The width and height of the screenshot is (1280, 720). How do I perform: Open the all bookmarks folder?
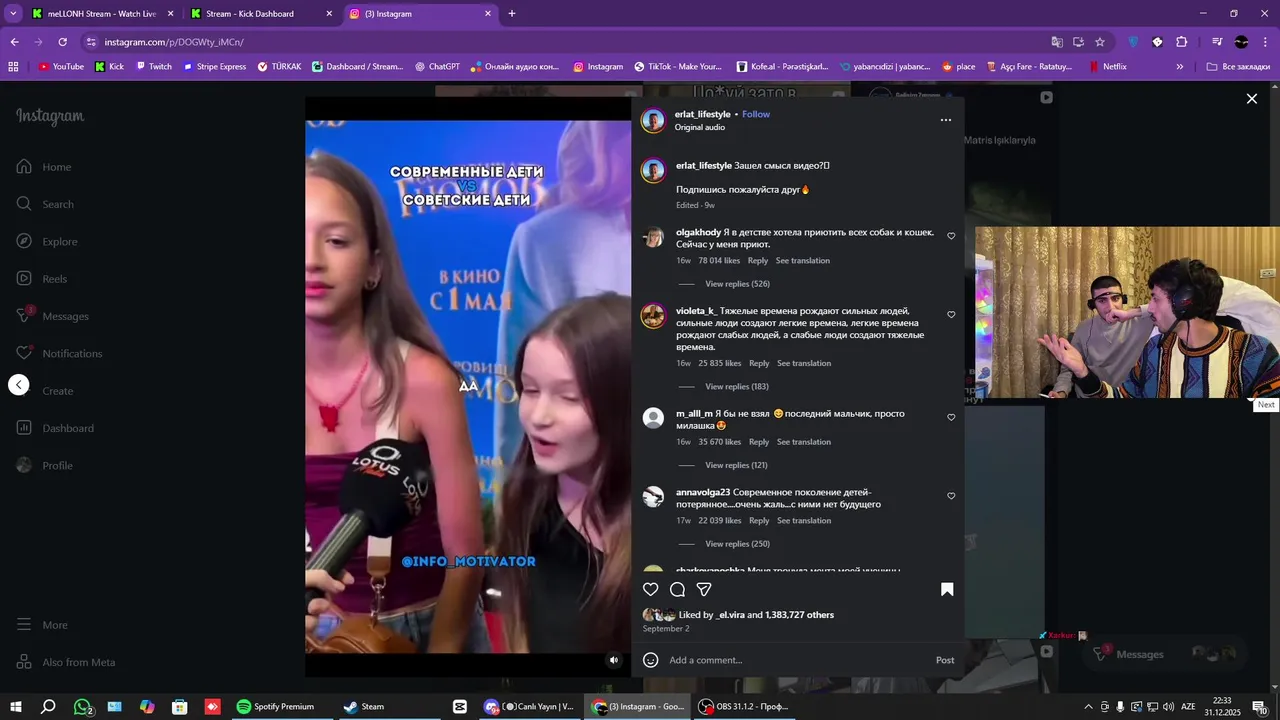(x=1238, y=67)
